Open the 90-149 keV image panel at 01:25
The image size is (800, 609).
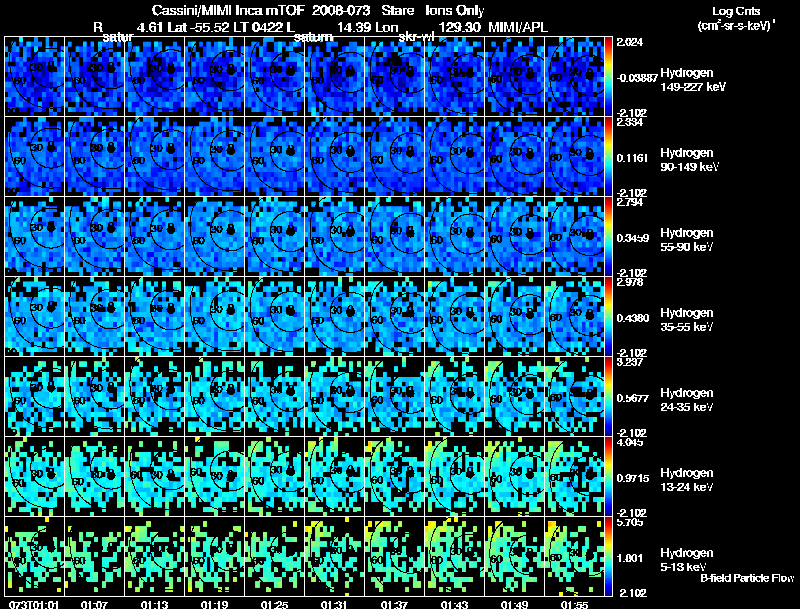tap(274, 156)
